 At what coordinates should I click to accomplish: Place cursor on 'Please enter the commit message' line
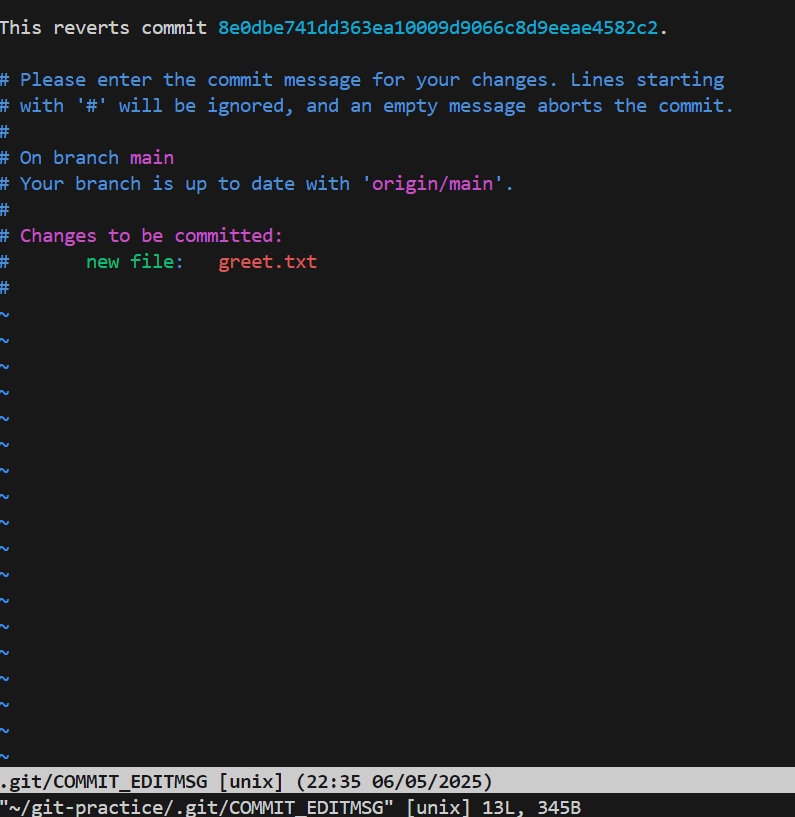(x=362, y=80)
